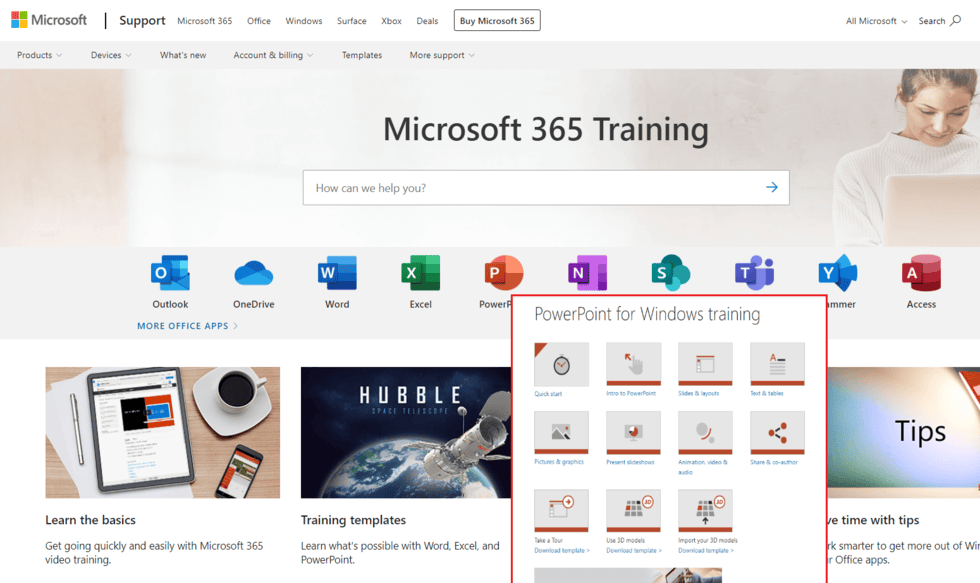Image resolution: width=980 pixels, height=583 pixels.
Task: Open the What's new menu item
Action: pyautogui.click(x=182, y=55)
